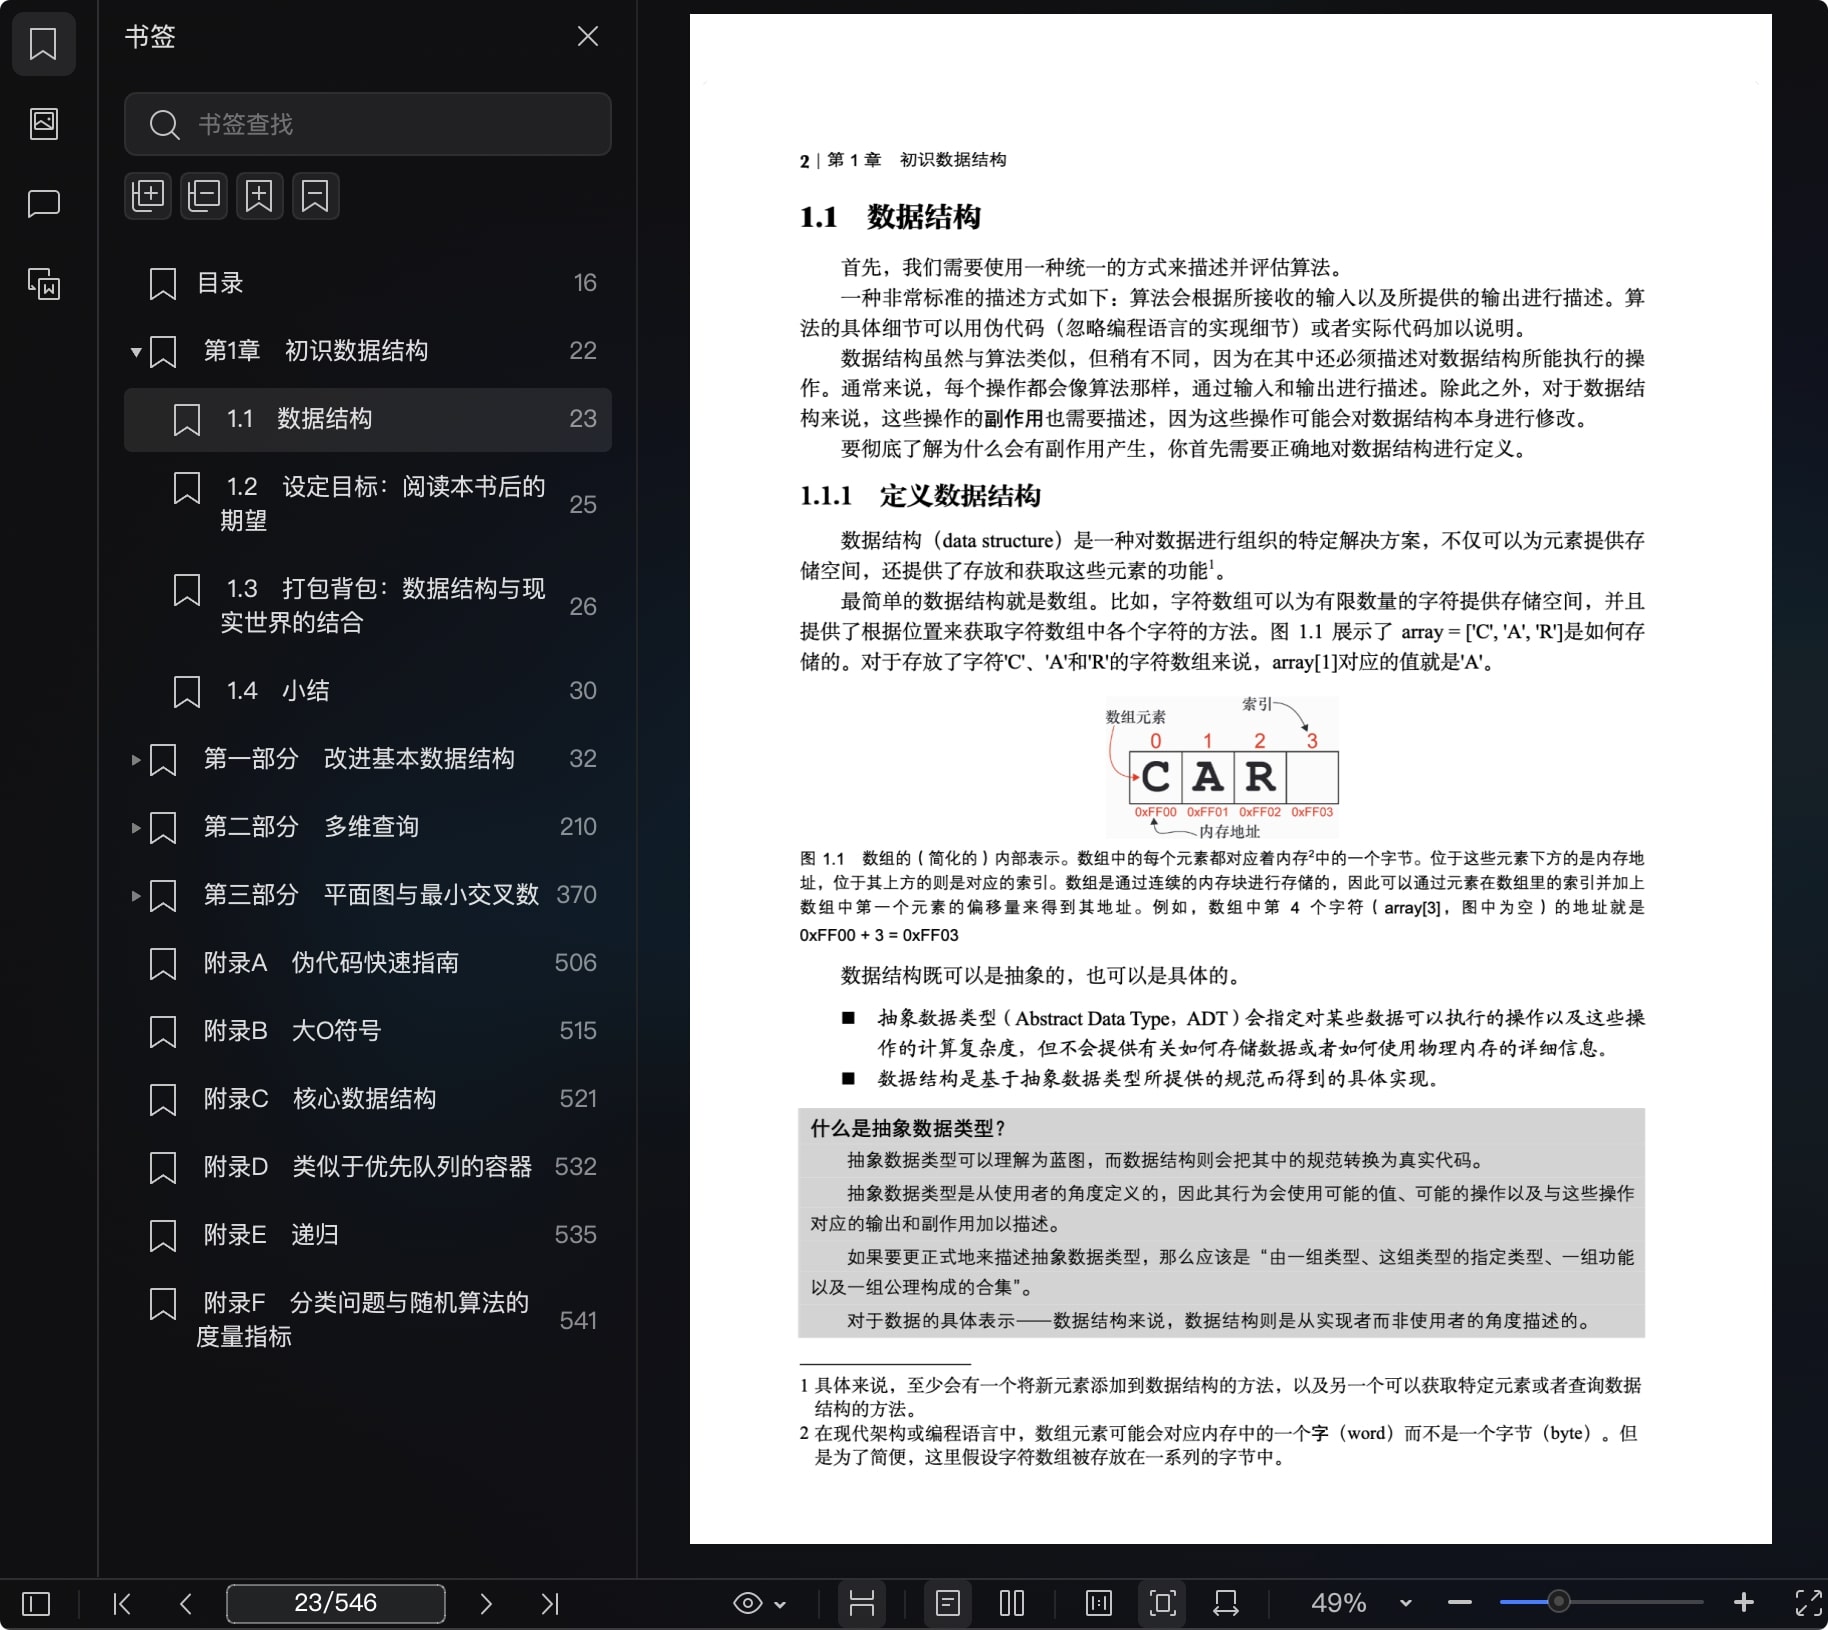Open 附录C 核心数据结构 bookmark

click(x=368, y=1099)
